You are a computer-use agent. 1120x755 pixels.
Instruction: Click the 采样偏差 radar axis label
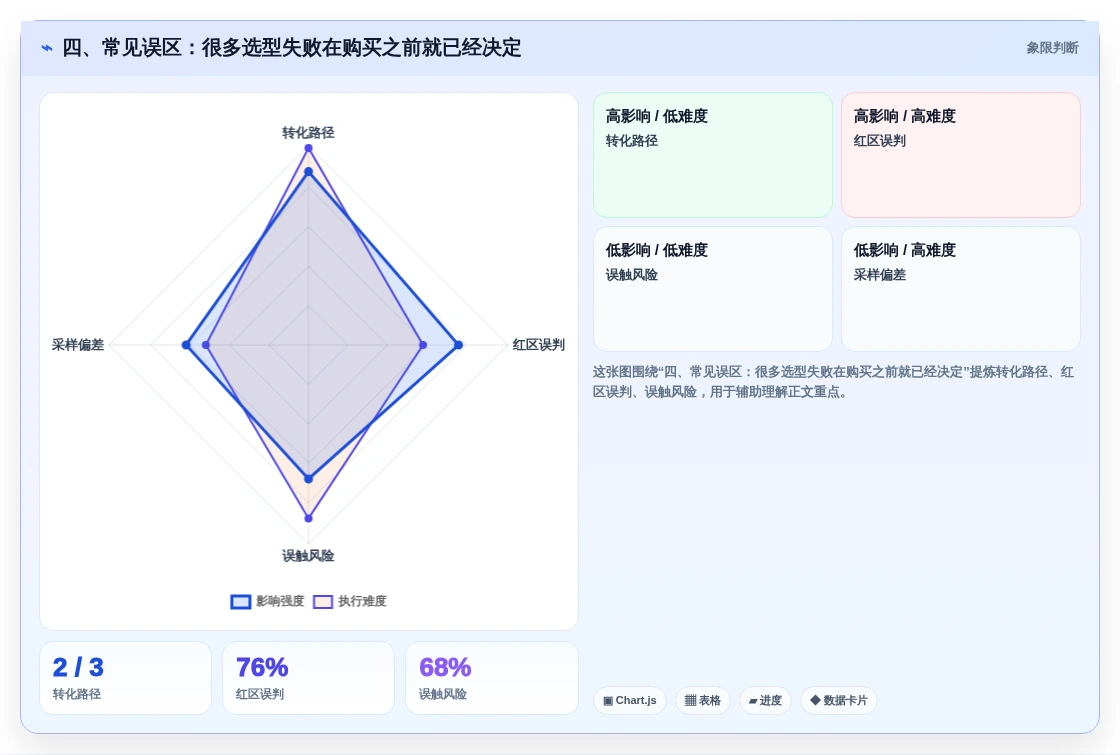pos(78,345)
